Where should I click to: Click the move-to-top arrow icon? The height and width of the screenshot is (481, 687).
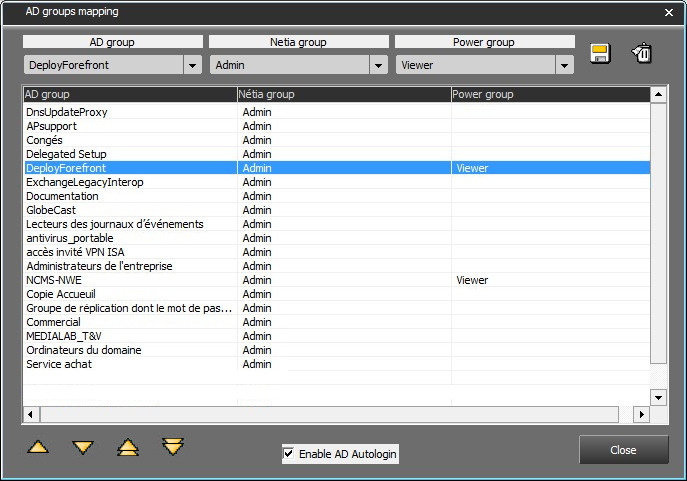tap(128, 447)
